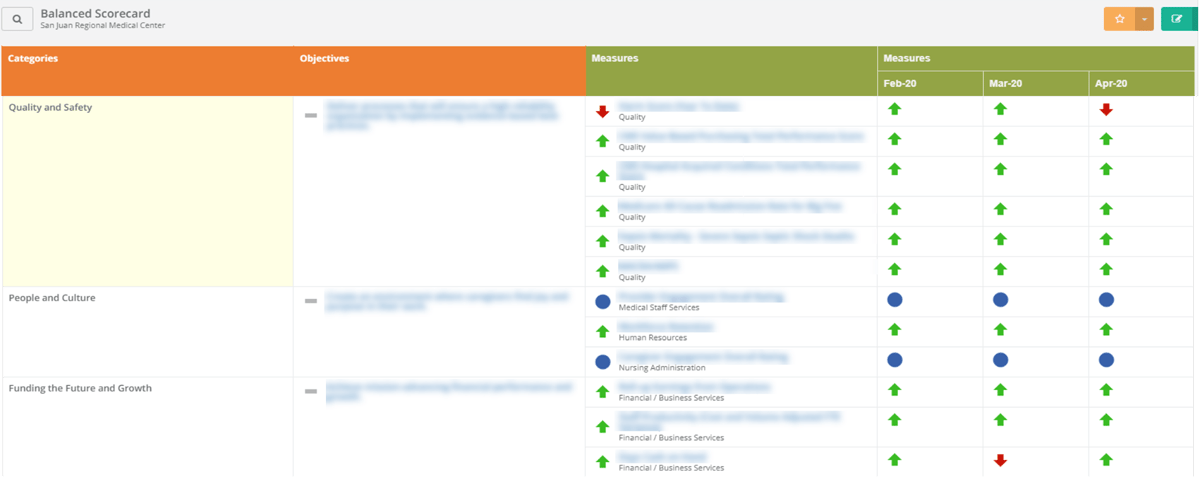Select the Apr-20 green arrow in the Human Resources row
1200x477 pixels.
coord(1106,329)
